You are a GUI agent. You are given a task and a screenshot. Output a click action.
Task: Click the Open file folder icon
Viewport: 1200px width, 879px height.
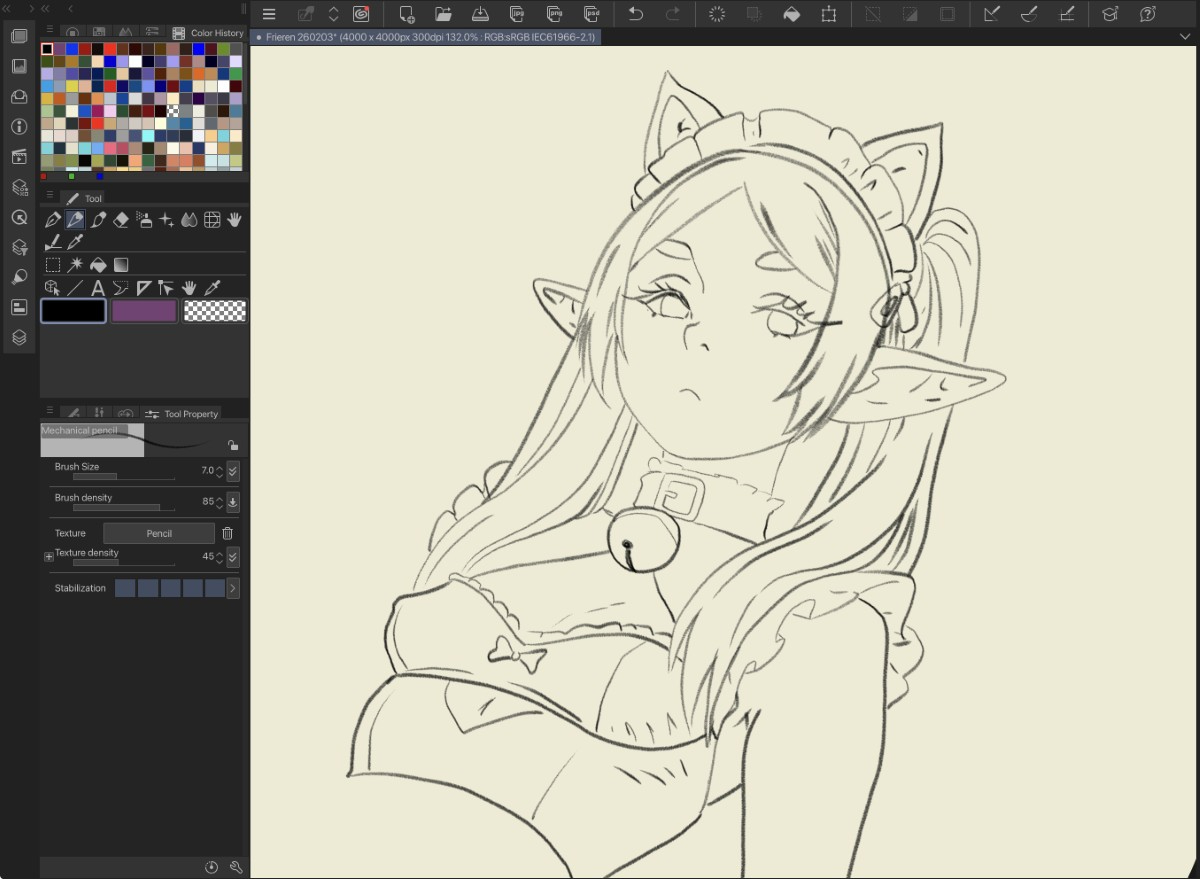[x=443, y=14]
